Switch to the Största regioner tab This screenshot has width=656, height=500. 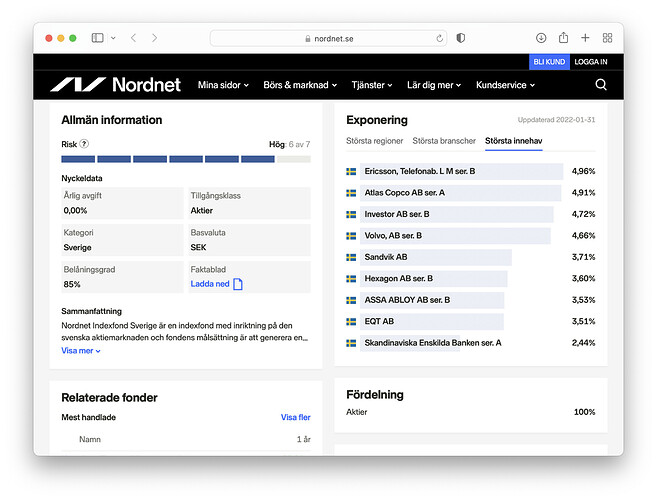click(x=374, y=141)
